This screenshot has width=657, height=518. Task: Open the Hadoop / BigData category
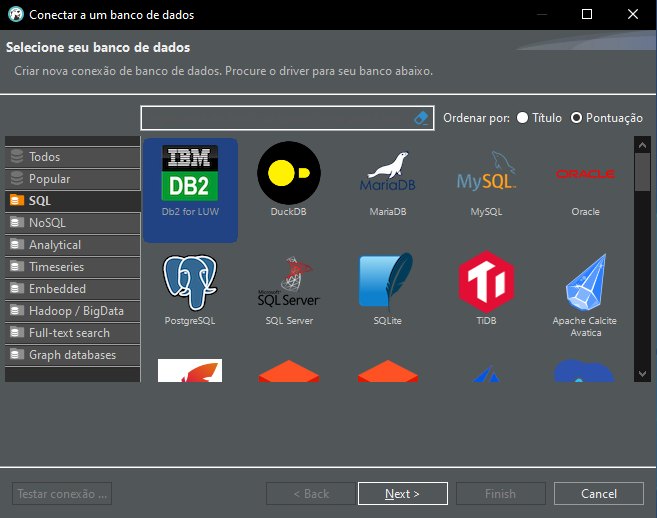[72, 311]
